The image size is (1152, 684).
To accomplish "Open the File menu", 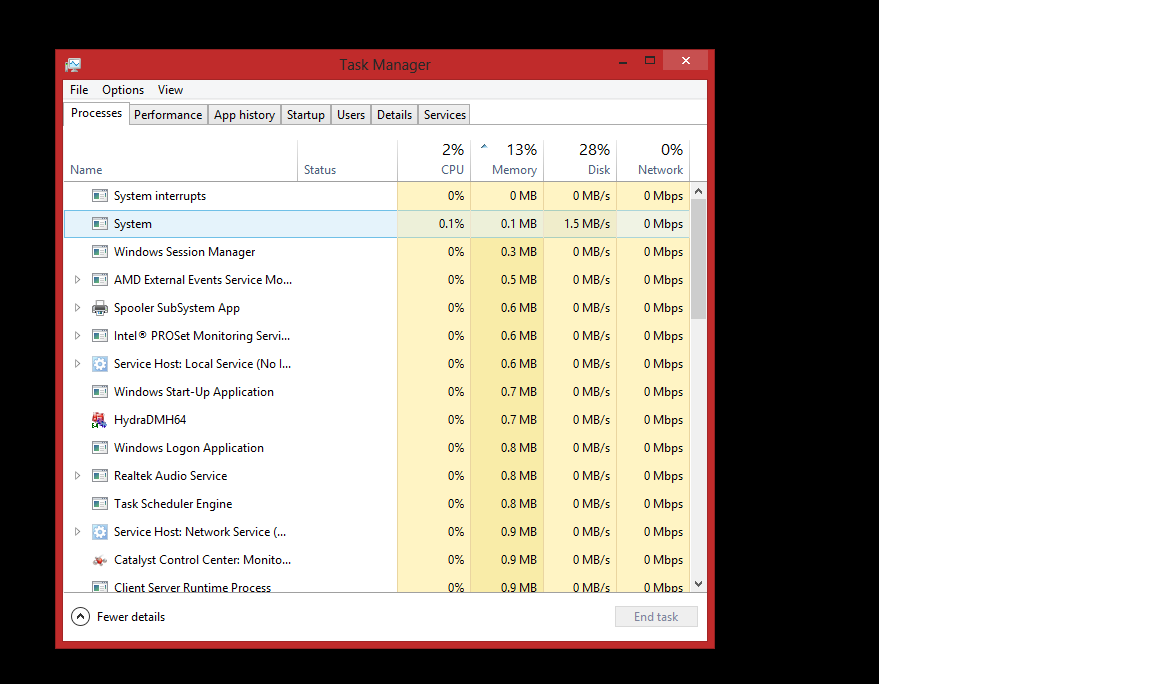I will [x=79, y=90].
